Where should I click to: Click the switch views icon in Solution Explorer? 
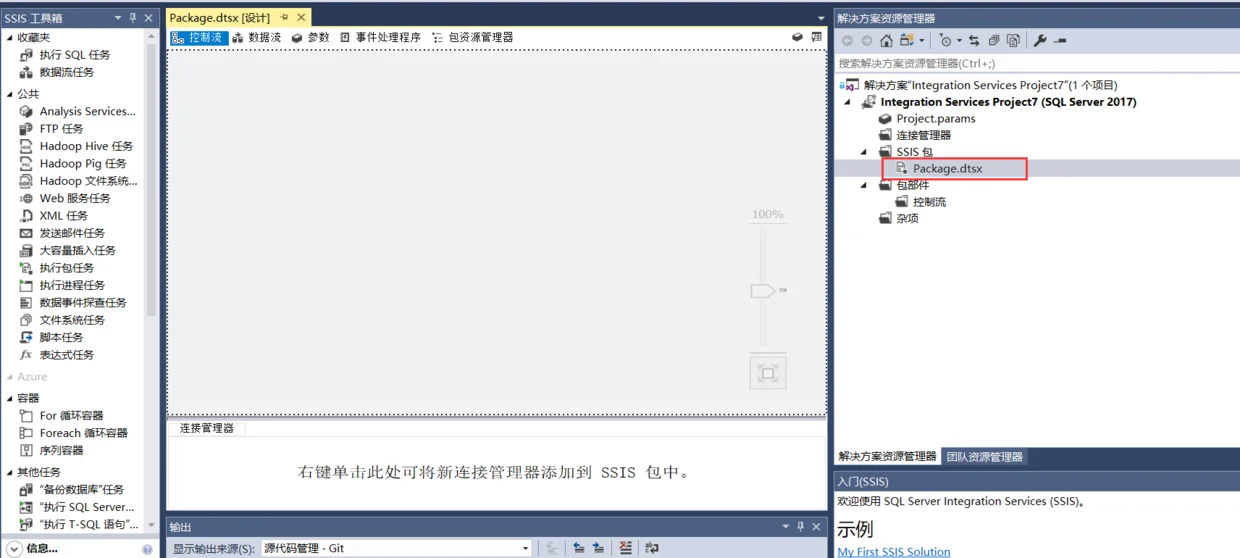point(907,41)
